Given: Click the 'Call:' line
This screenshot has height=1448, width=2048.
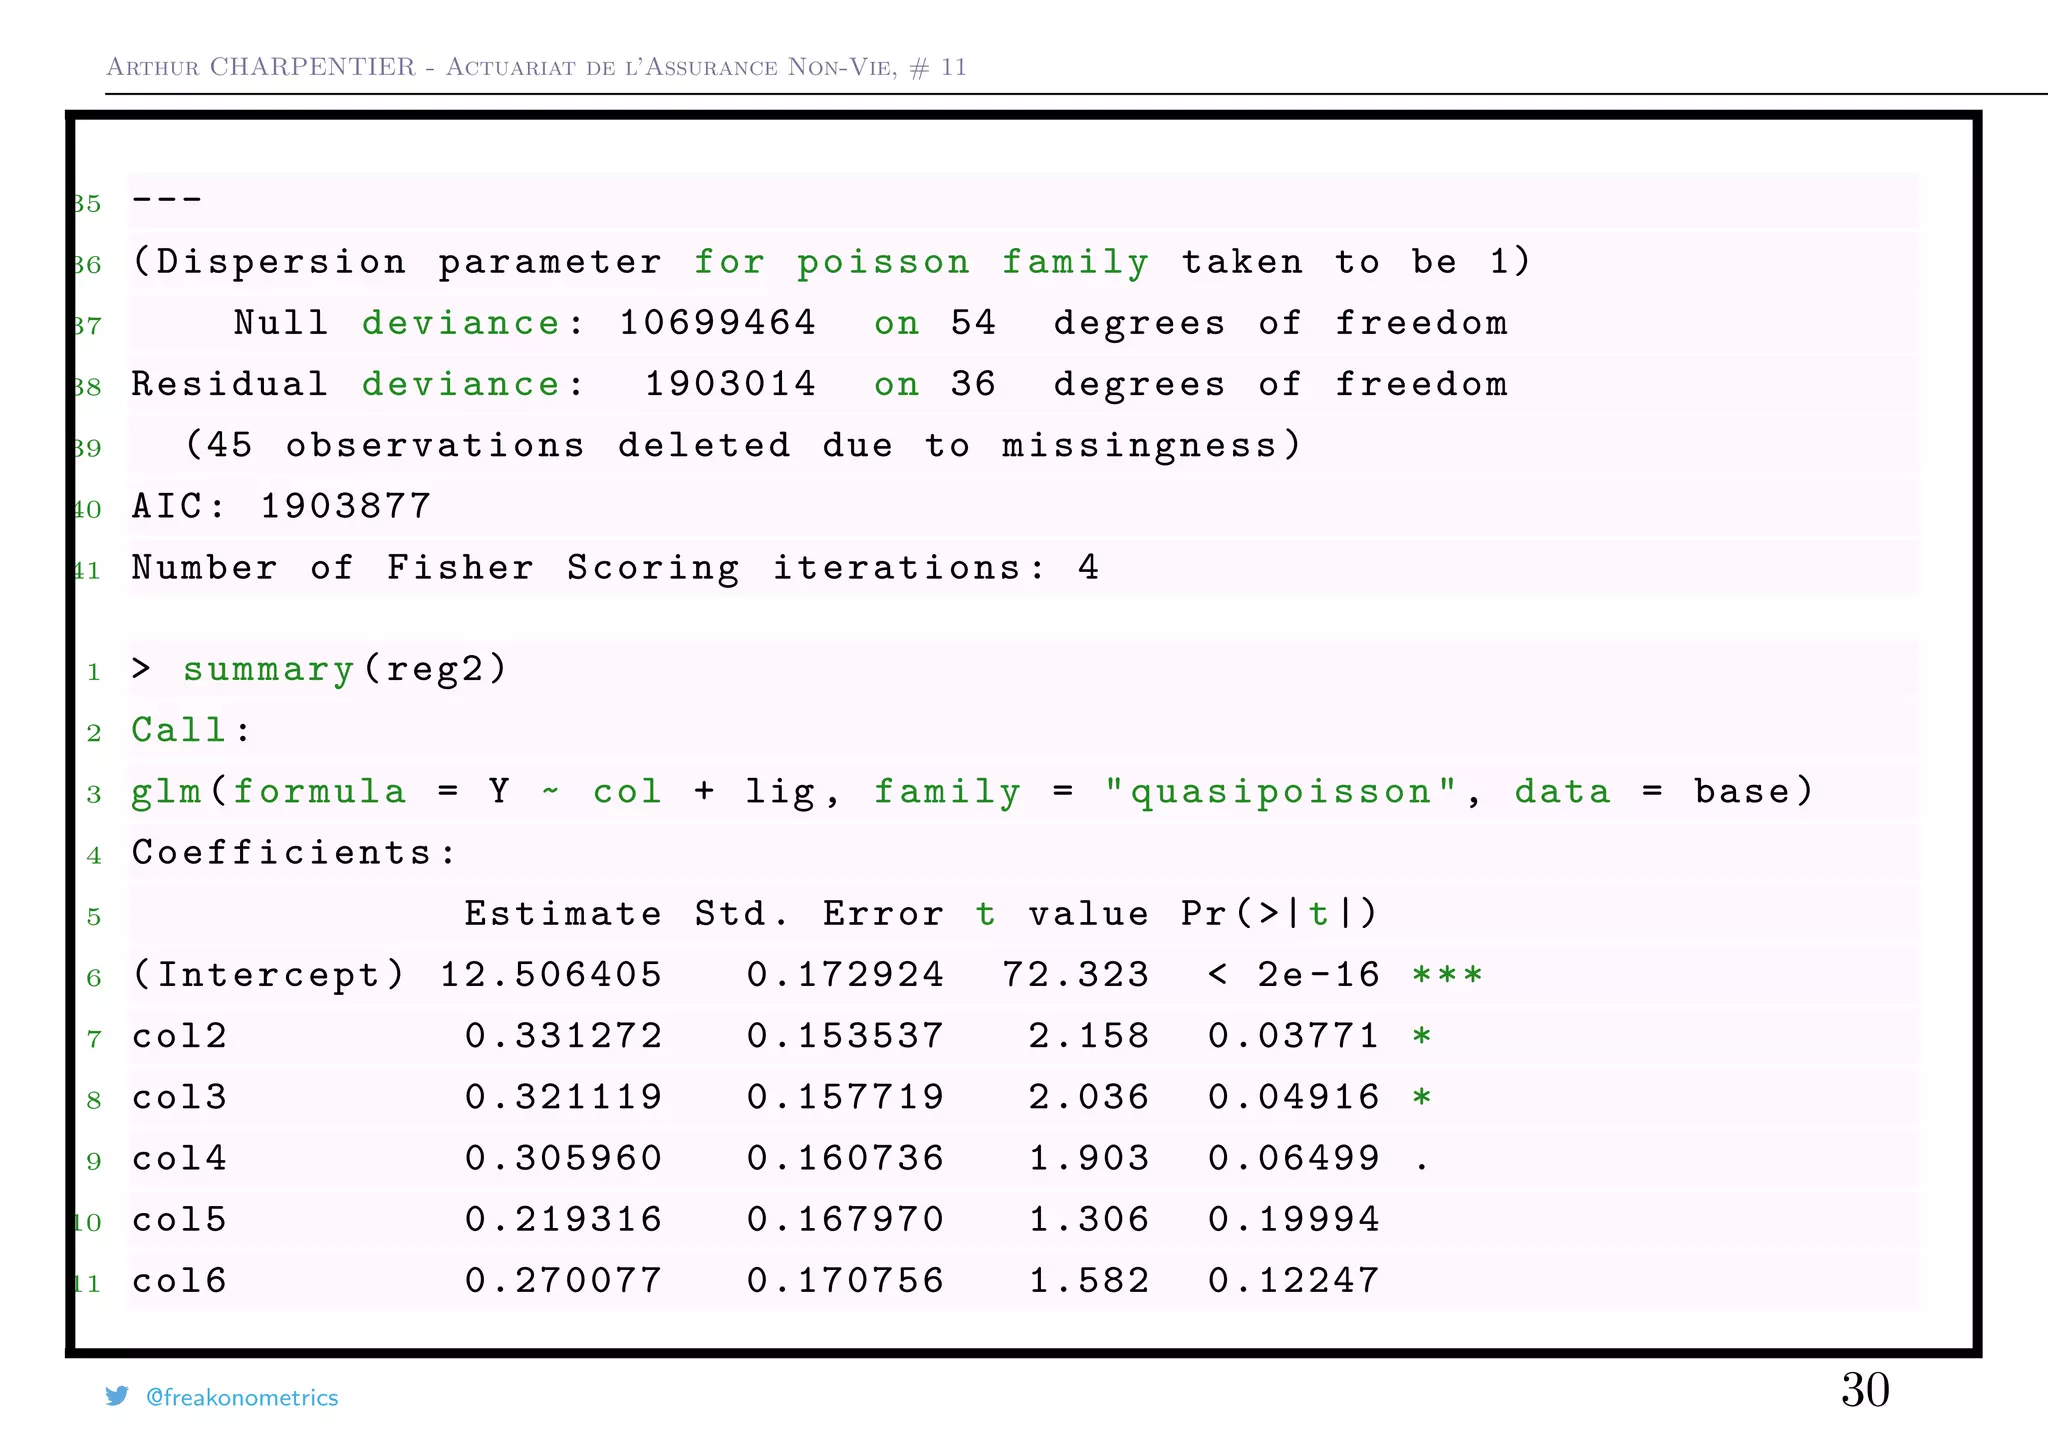Looking at the screenshot, I should [190, 730].
